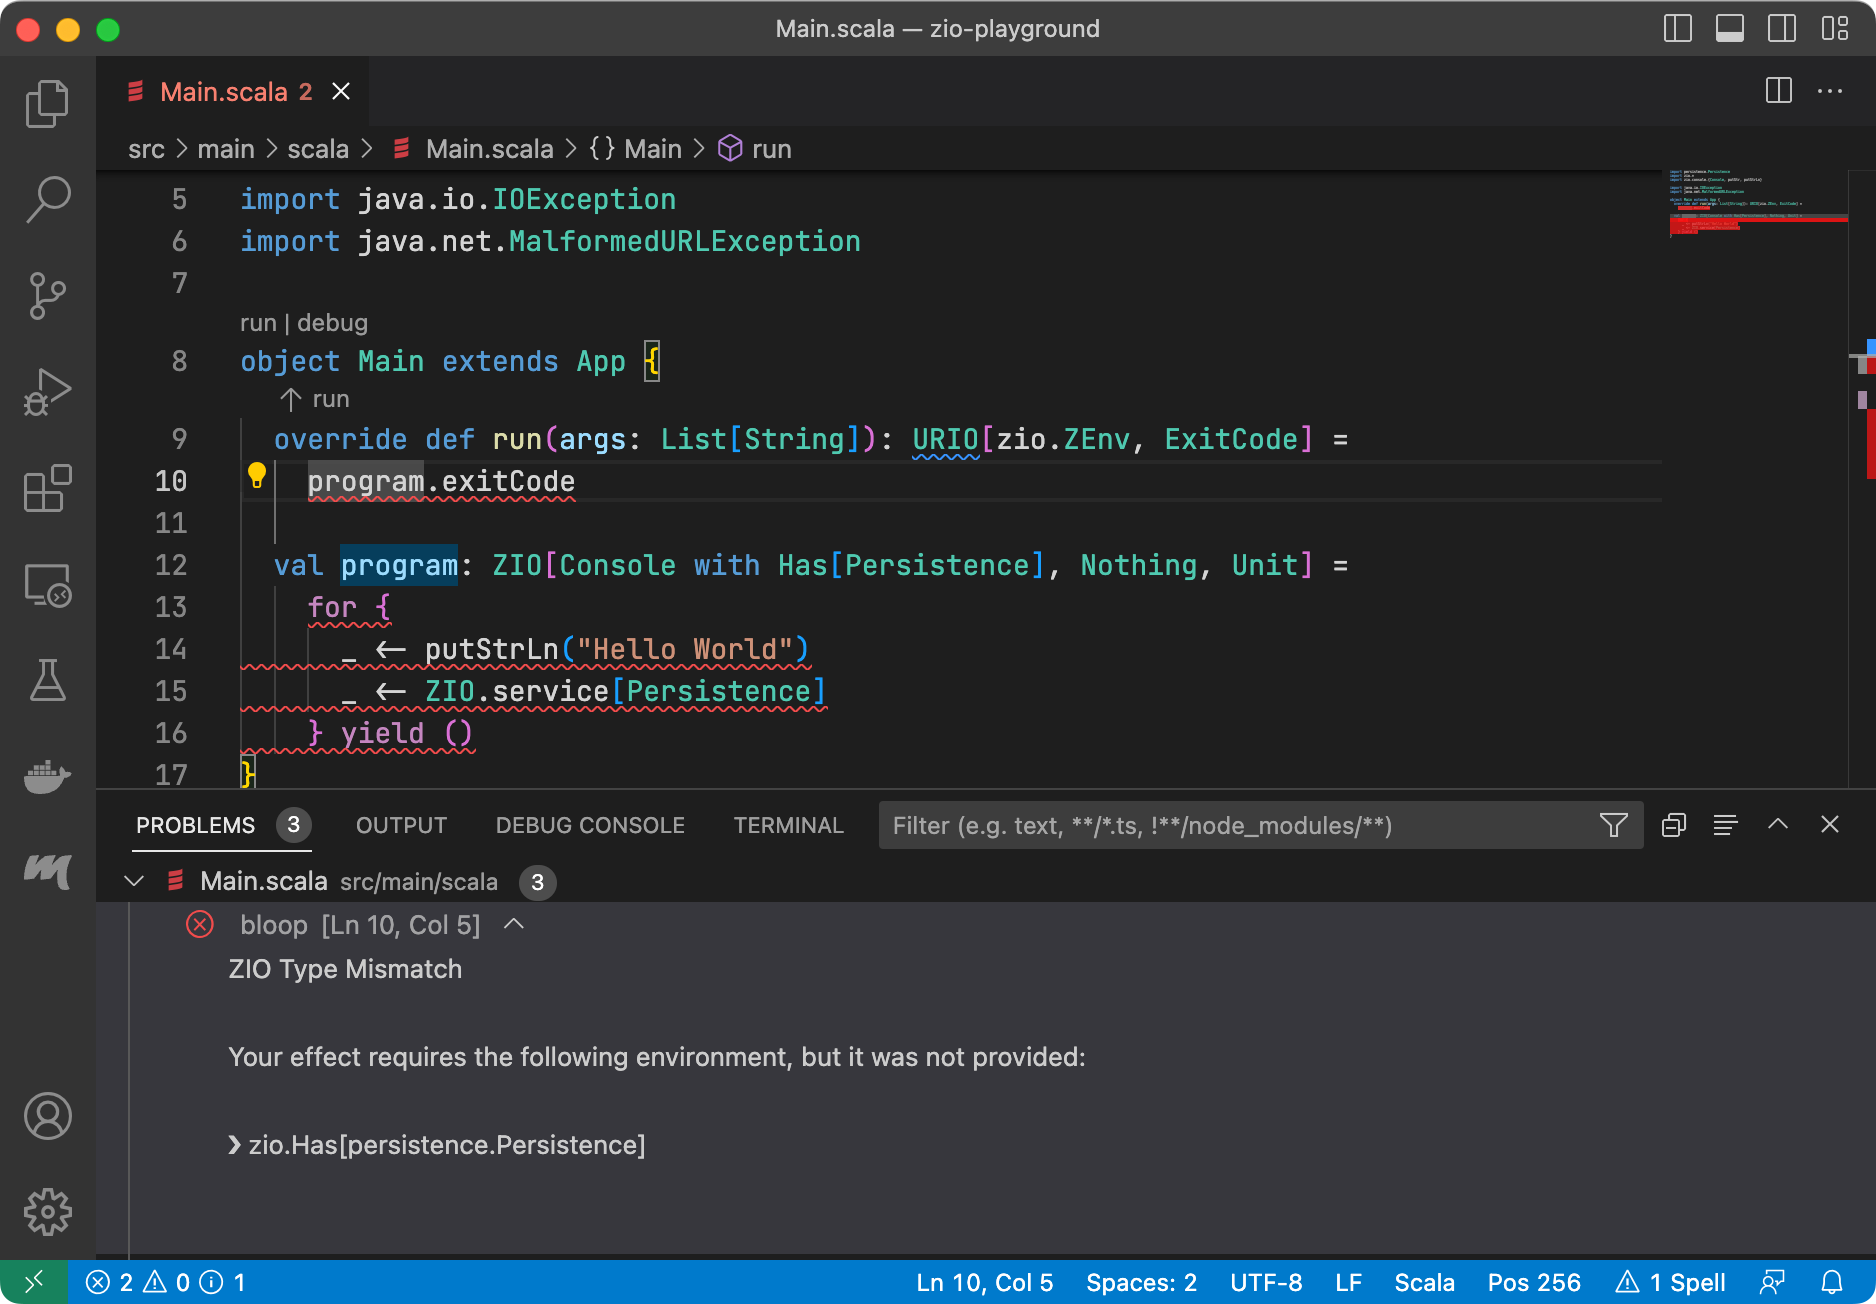The width and height of the screenshot is (1876, 1304).
Task: Toggle the primary side bar
Action: 1677,29
